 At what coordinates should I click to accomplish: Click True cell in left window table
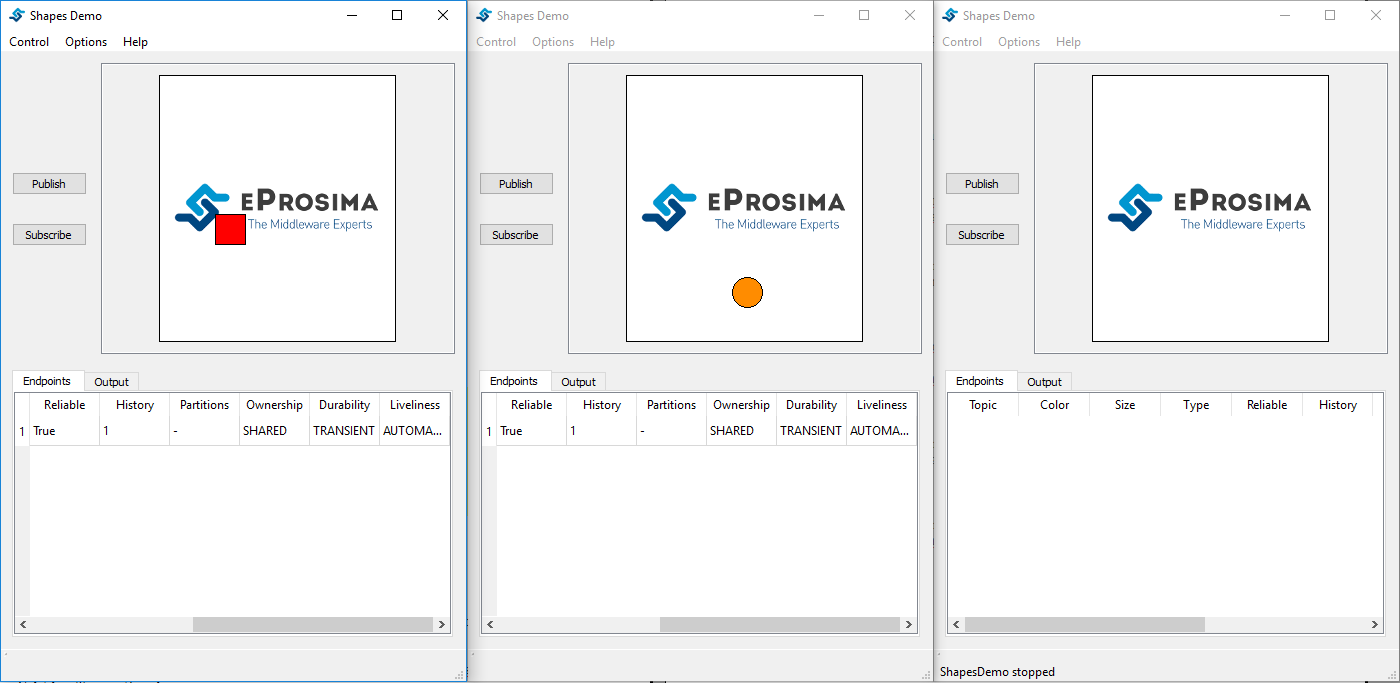tap(65, 431)
